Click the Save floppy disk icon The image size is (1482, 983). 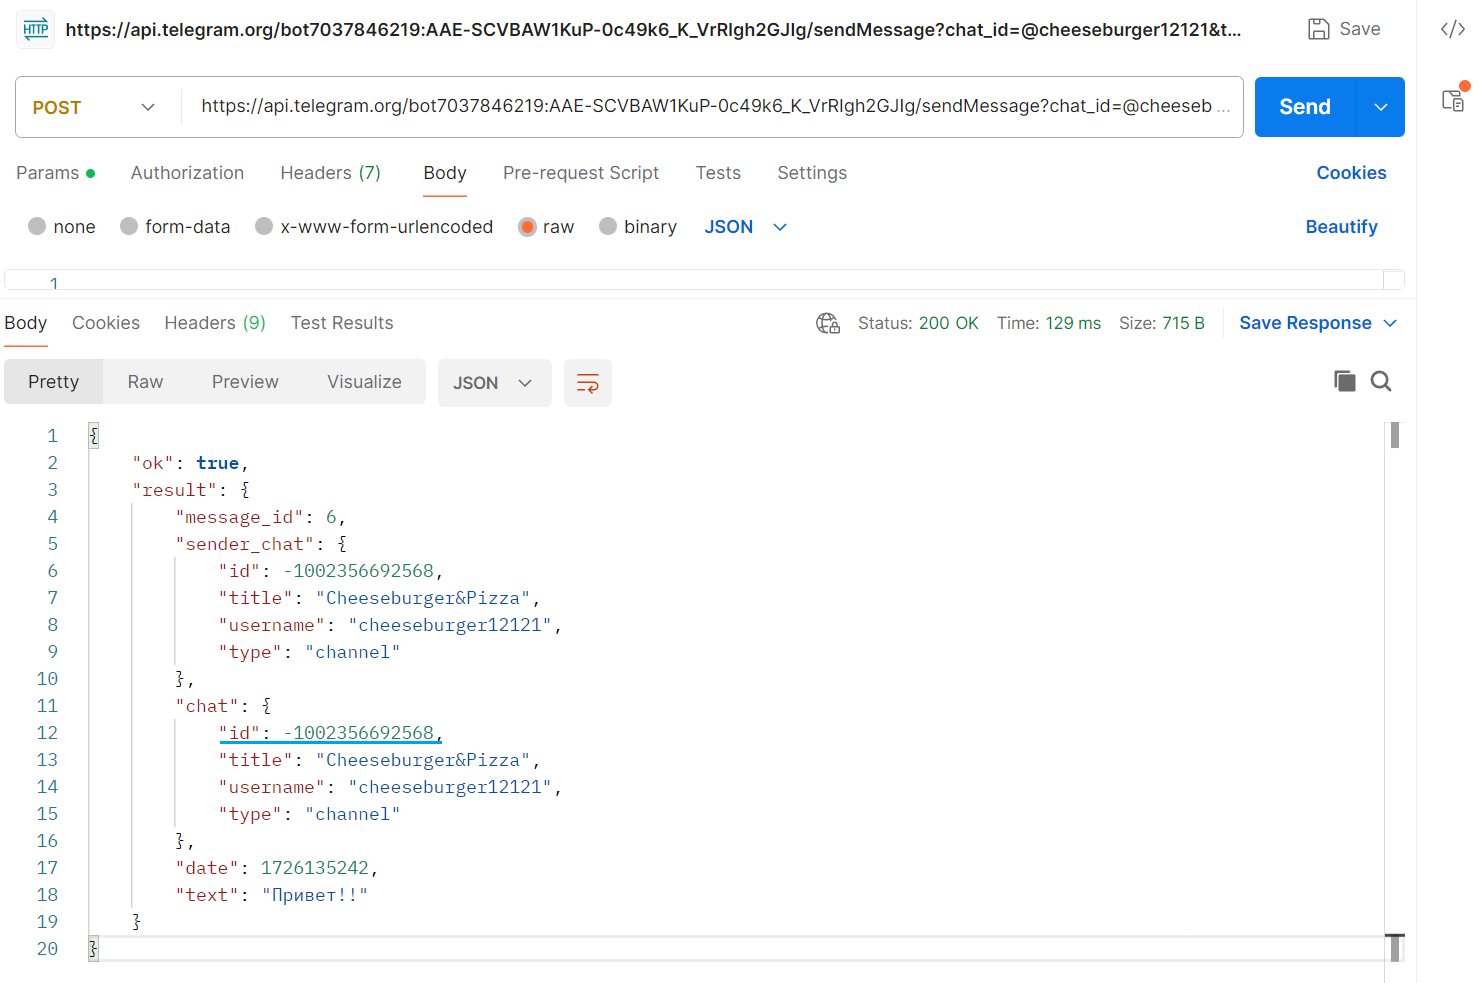[x=1319, y=29]
